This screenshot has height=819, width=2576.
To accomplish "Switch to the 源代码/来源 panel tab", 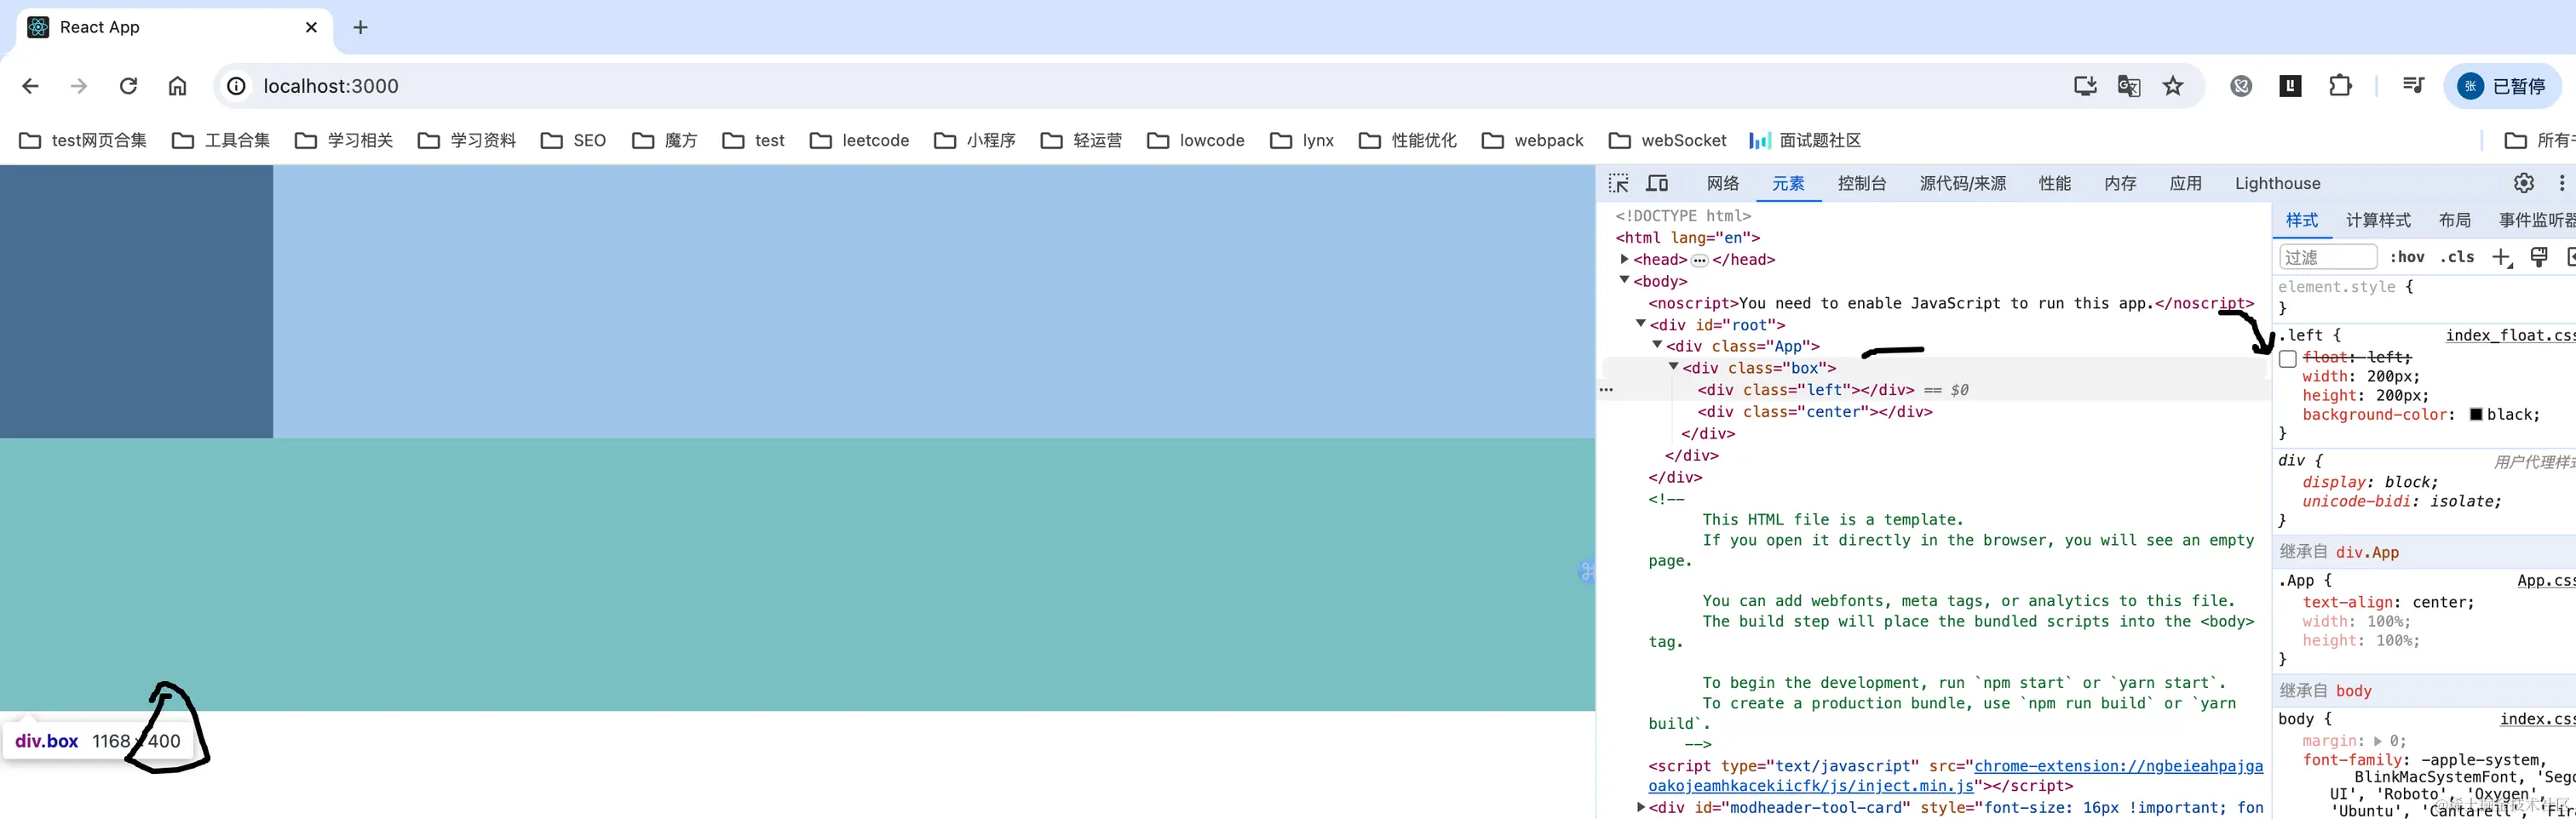I will (1963, 183).
